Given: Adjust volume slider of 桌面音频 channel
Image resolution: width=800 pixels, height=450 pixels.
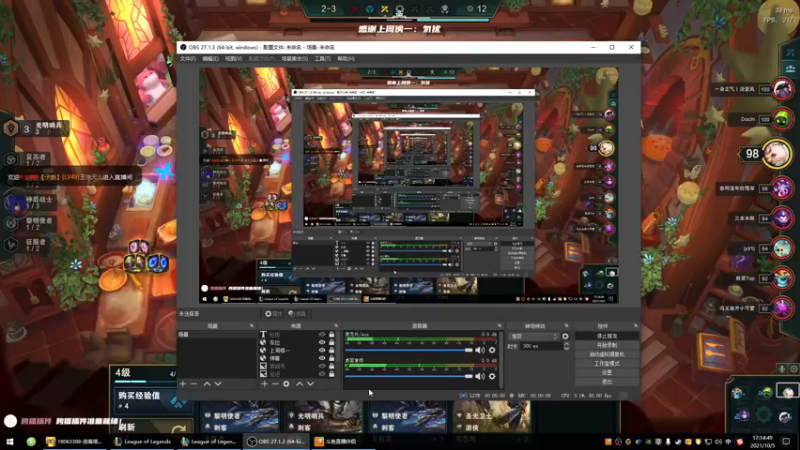Looking at the screenshot, I should pos(409,377).
